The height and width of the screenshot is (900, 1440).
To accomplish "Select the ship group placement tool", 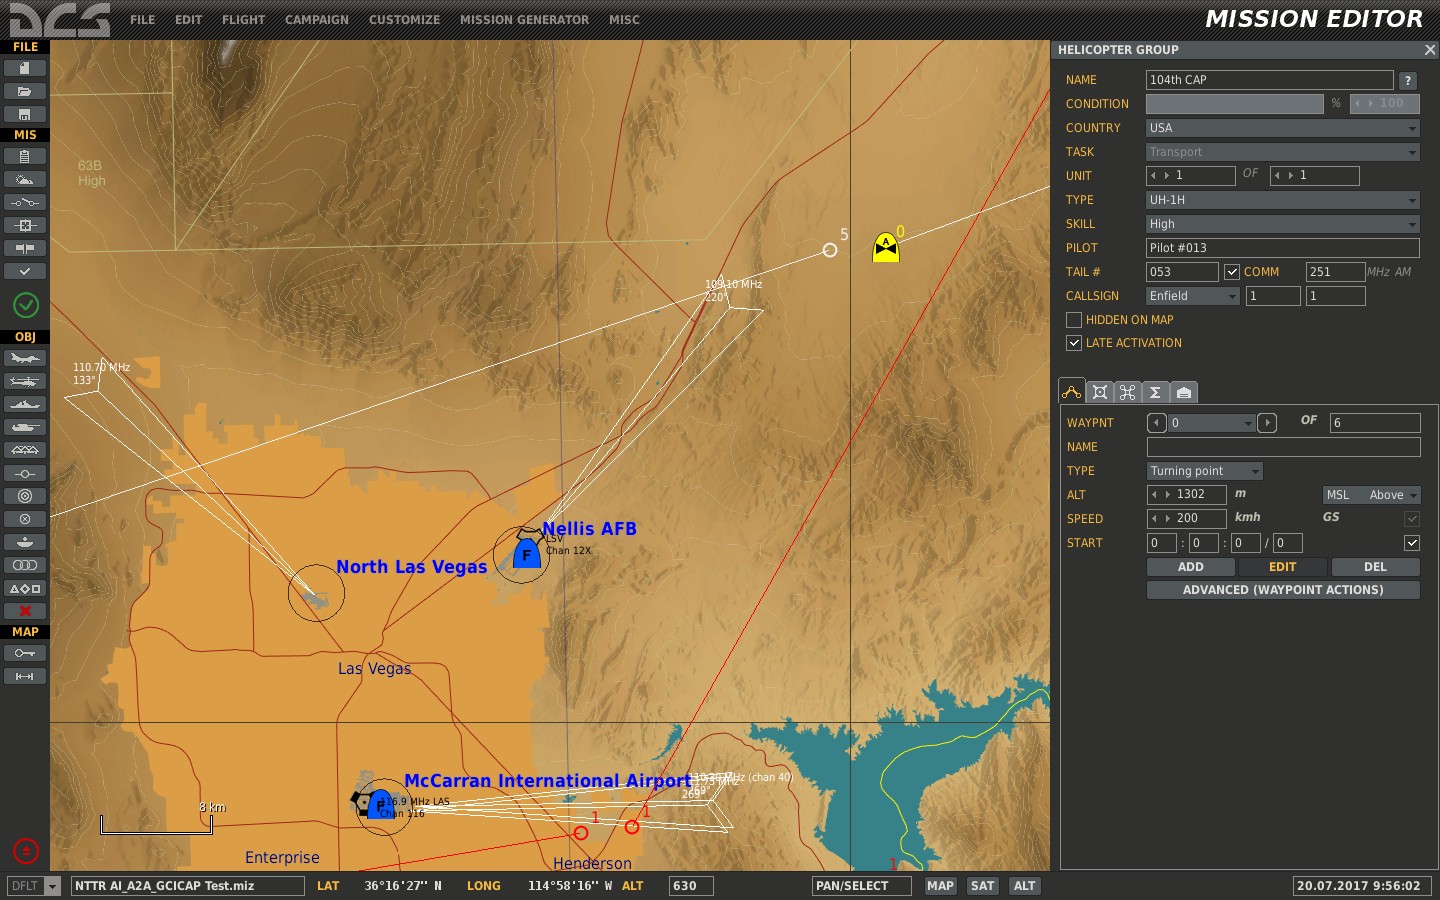I will pos(25,404).
